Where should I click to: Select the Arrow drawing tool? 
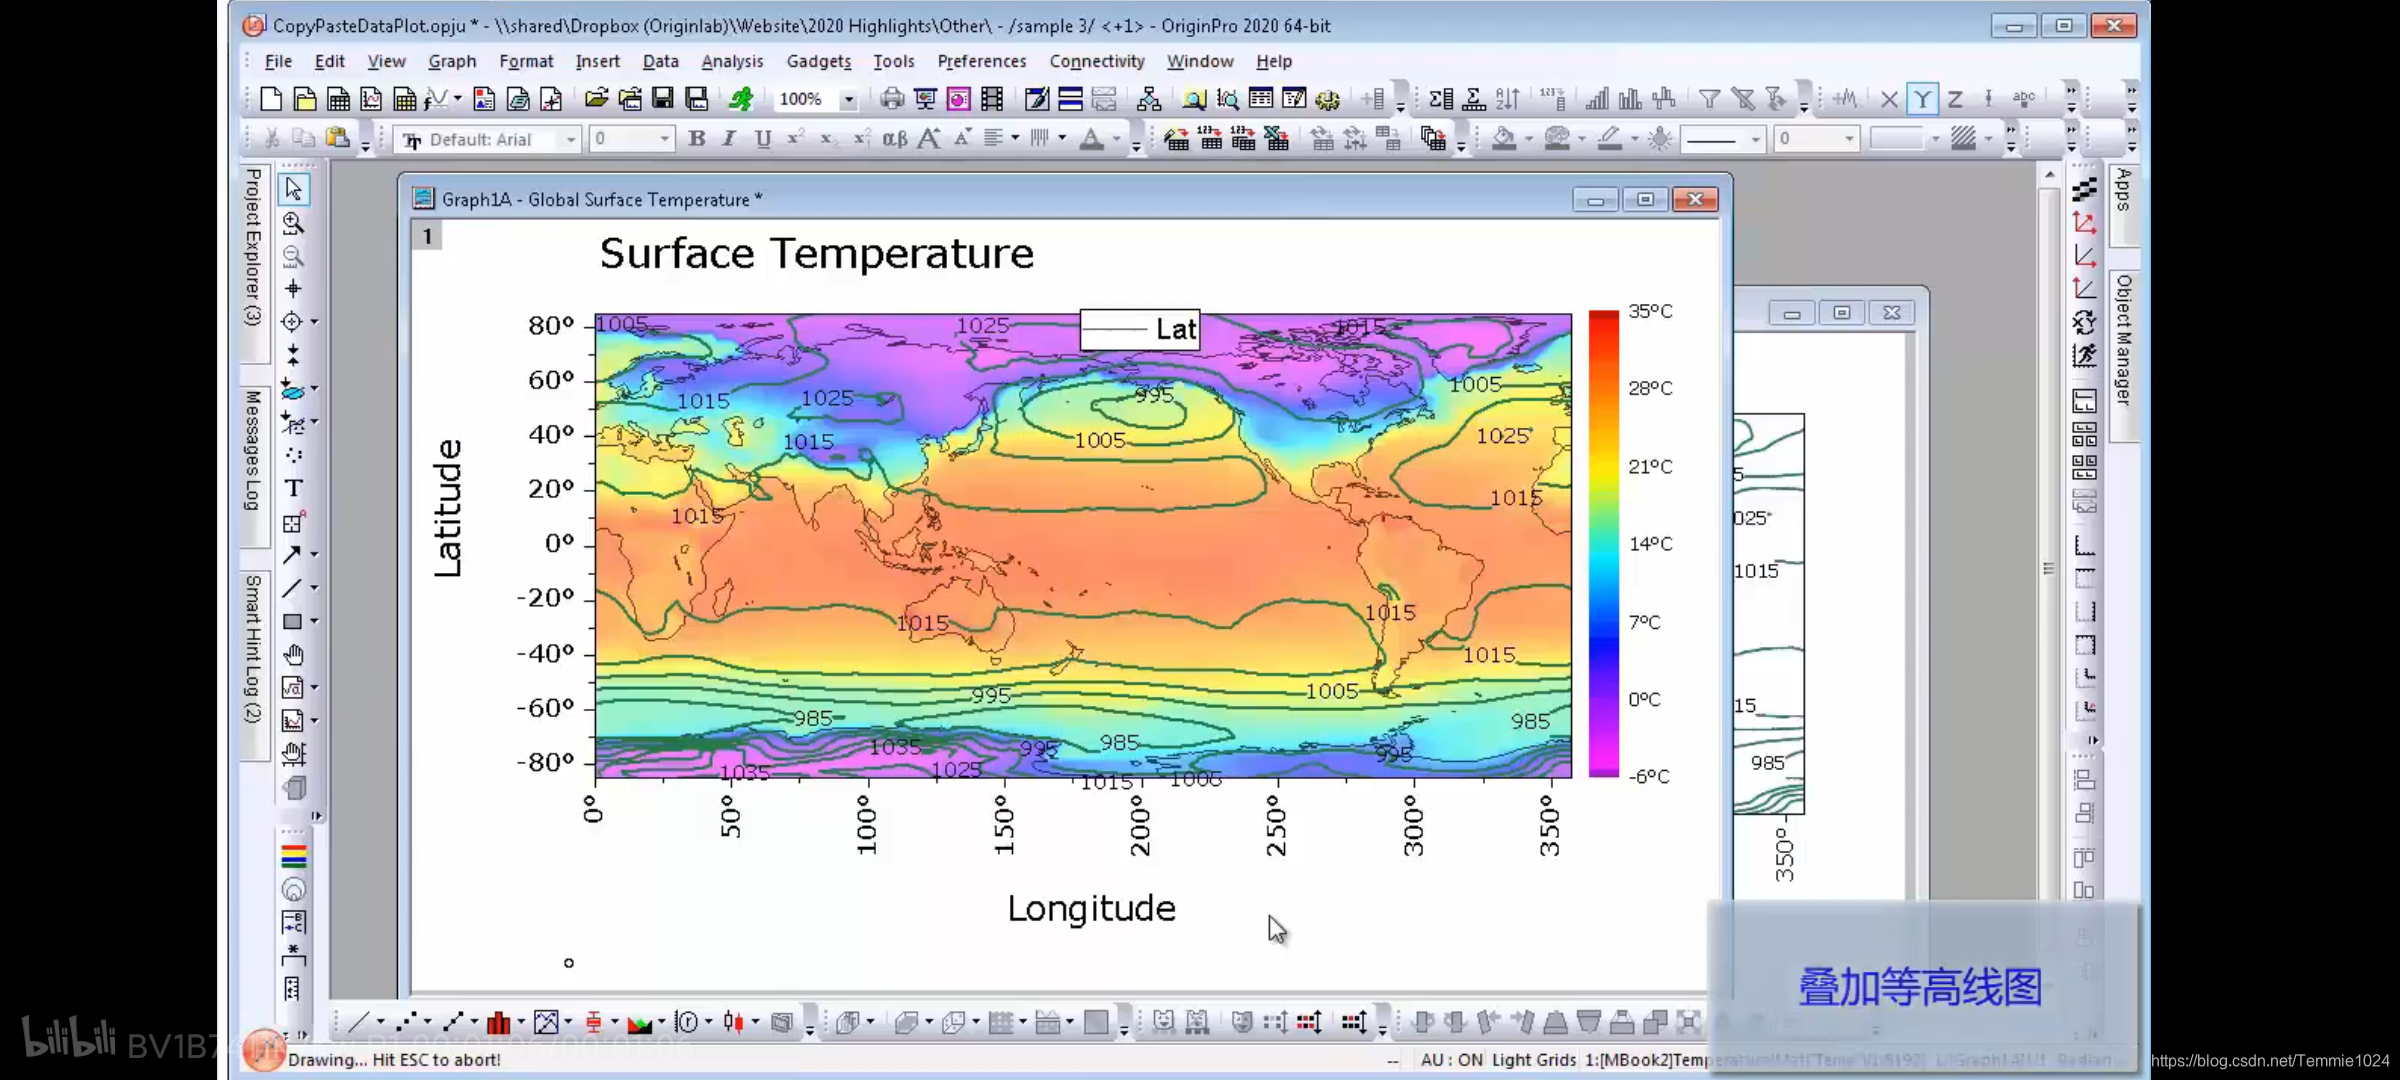[292, 554]
